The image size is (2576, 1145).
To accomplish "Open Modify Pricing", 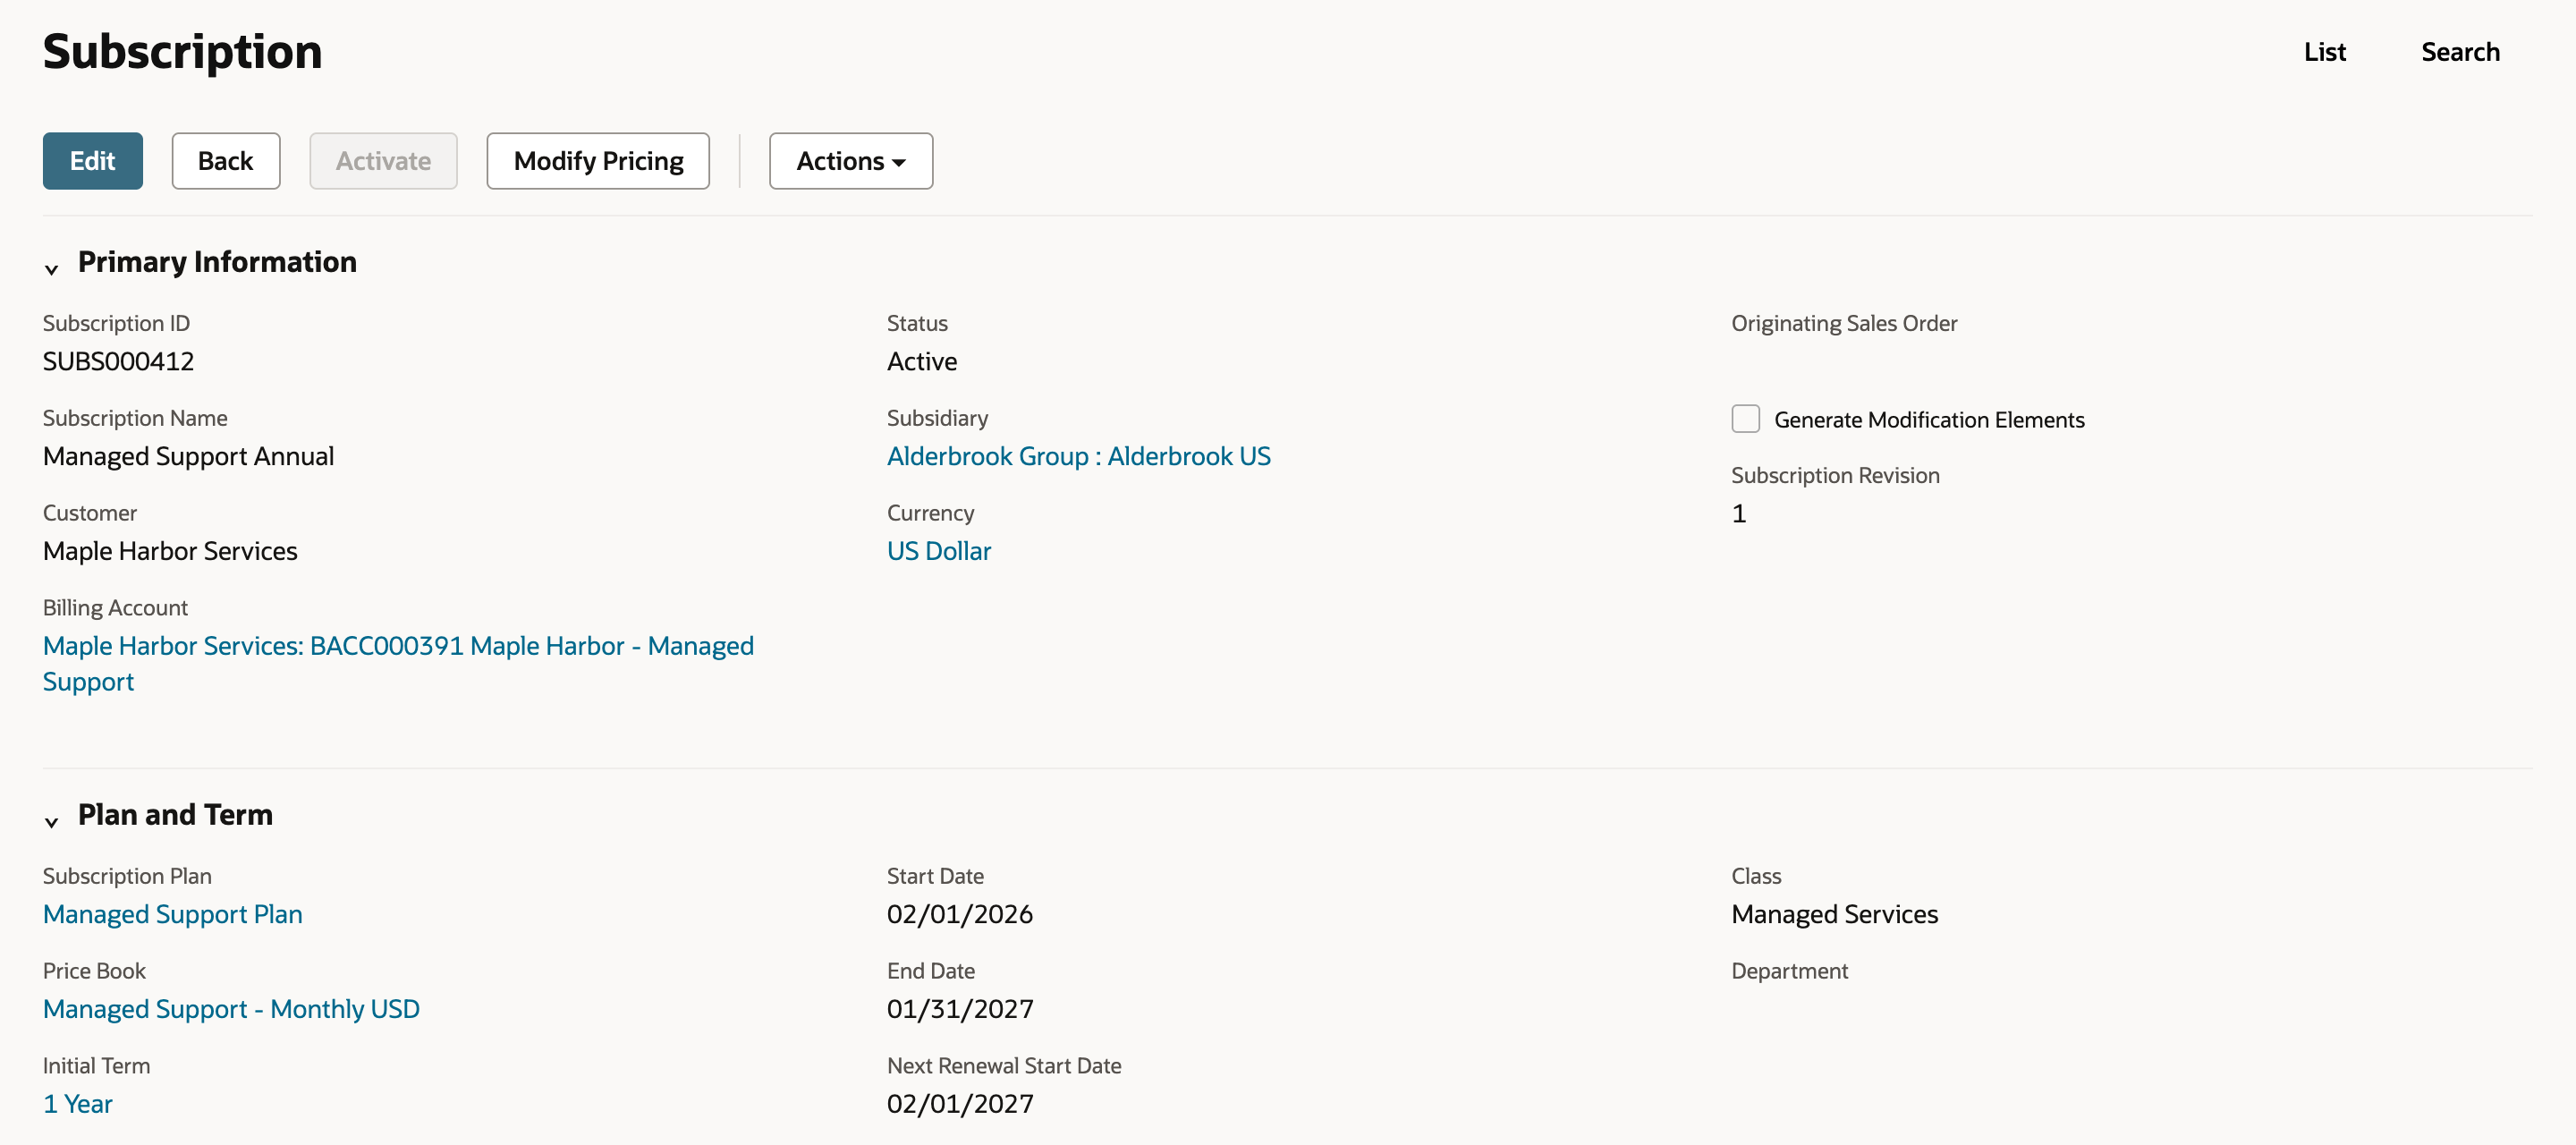I will [x=598, y=161].
